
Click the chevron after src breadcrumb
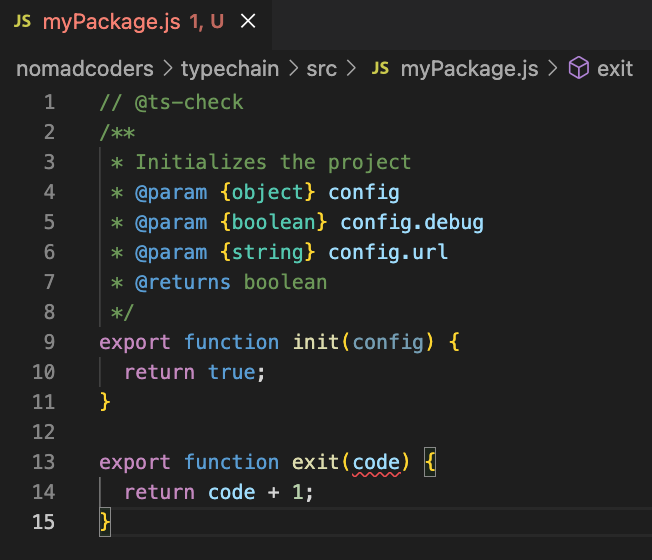pos(351,69)
